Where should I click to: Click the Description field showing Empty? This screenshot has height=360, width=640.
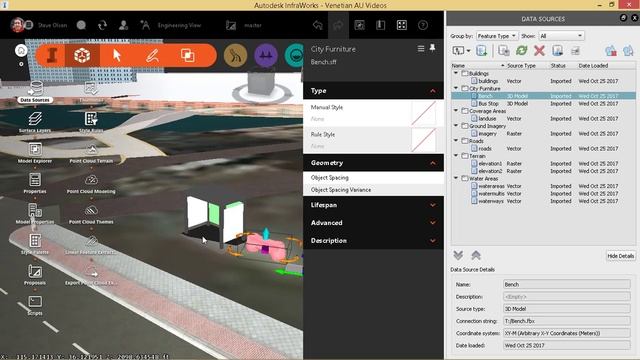(x=567, y=297)
